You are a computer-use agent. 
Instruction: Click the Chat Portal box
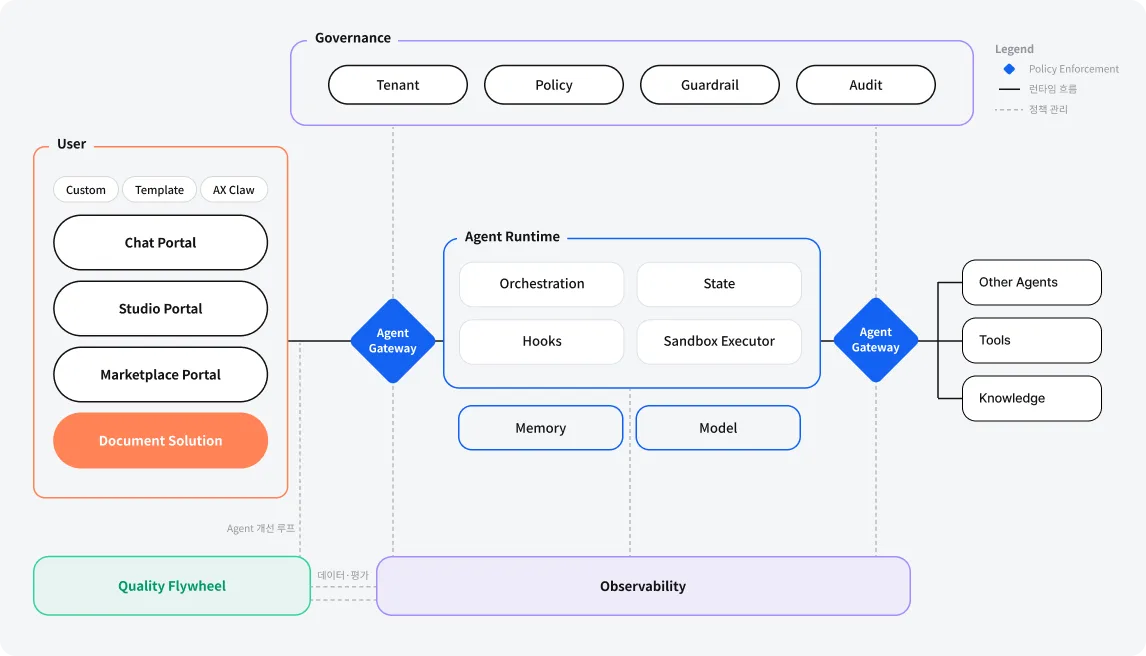click(x=160, y=243)
